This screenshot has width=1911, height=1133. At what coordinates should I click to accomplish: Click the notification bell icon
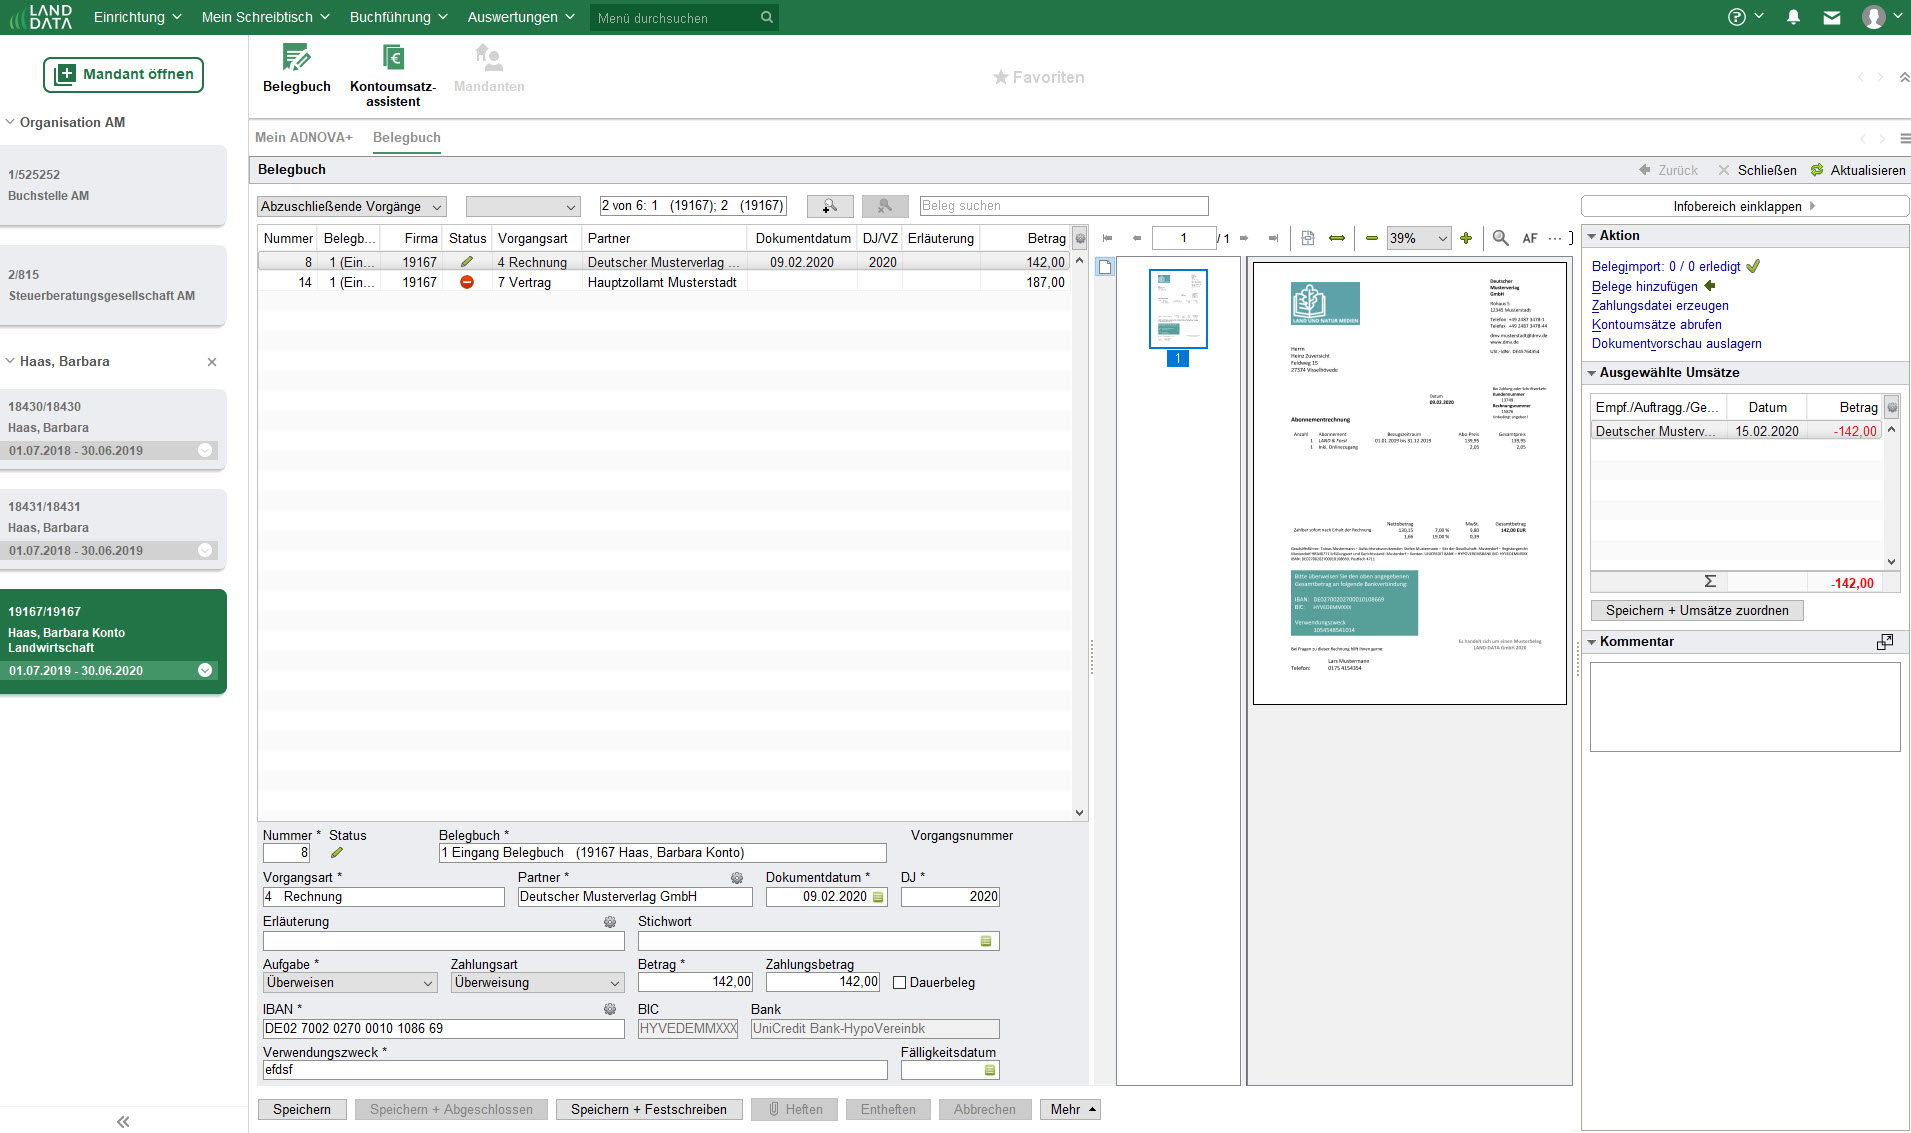(1793, 17)
